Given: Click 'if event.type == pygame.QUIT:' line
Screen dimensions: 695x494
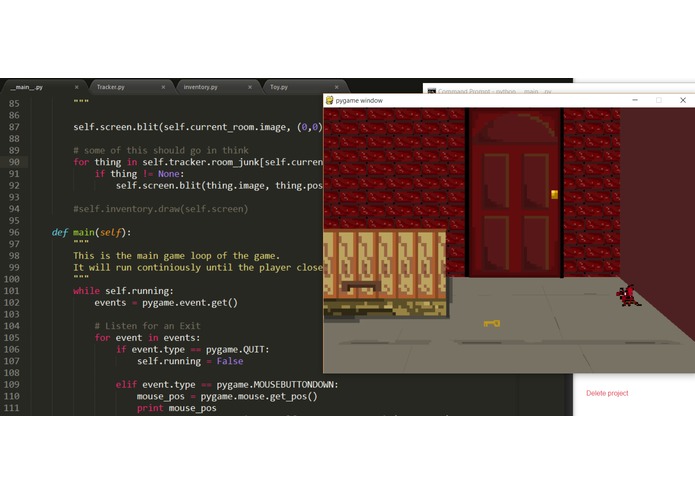Looking at the screenshot, I should (x=192, y=350).
